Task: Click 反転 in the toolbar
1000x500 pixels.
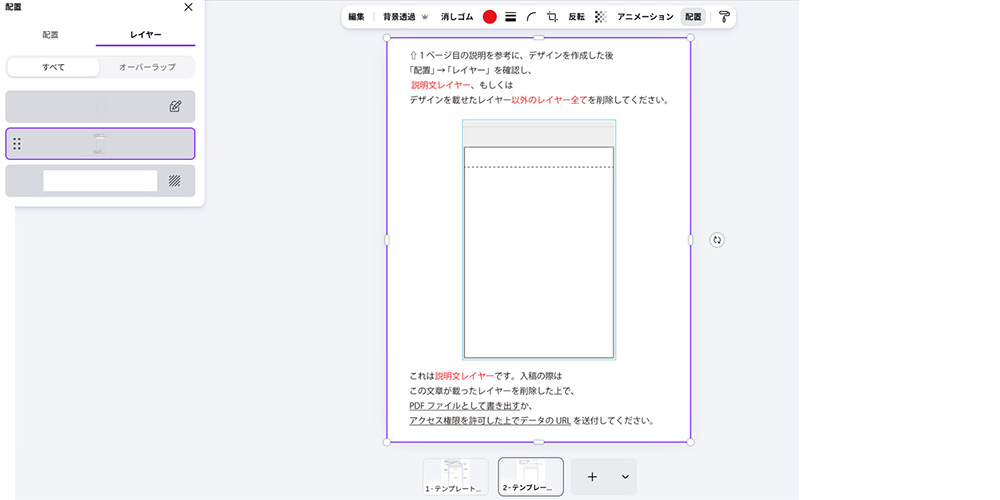Action: click(577, 17)
